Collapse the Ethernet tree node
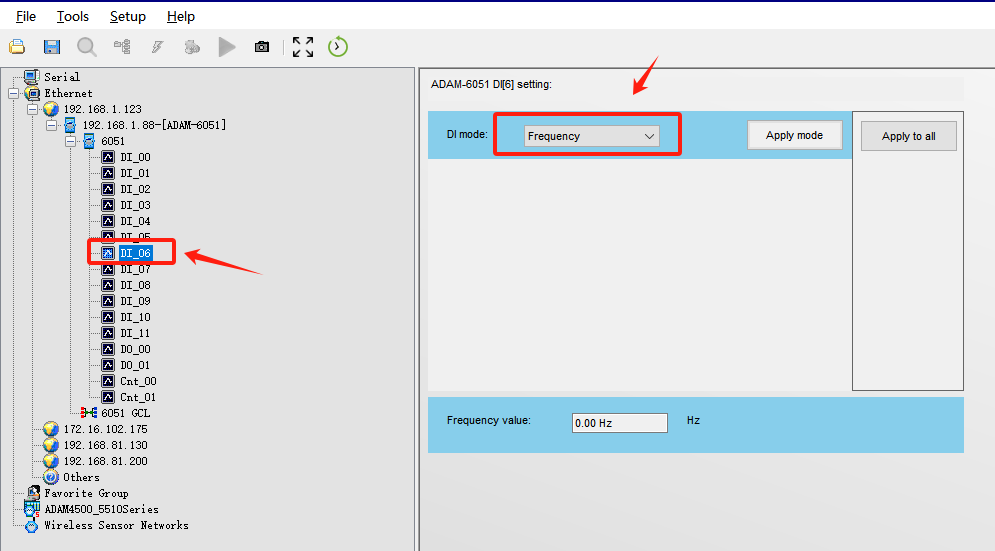This screenshot has width=995, height=551. coord(13,93)
